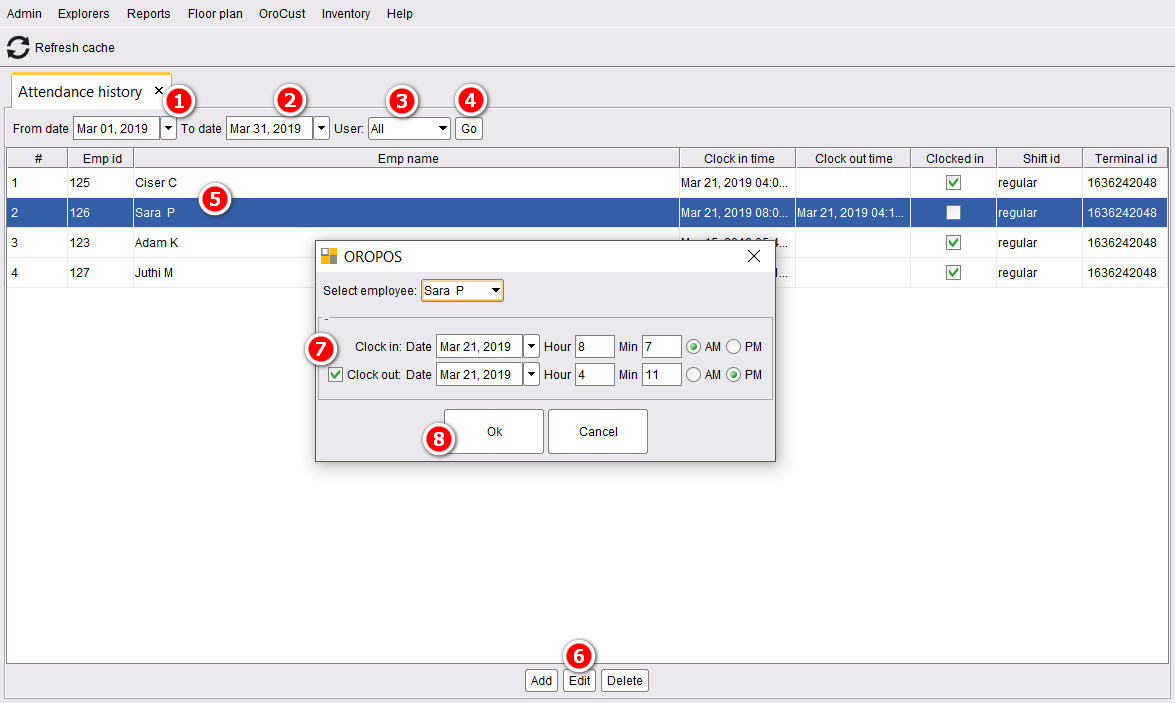
Task: Toggle Clocked in checkbox for Ciser C
Action: (953, 182)
